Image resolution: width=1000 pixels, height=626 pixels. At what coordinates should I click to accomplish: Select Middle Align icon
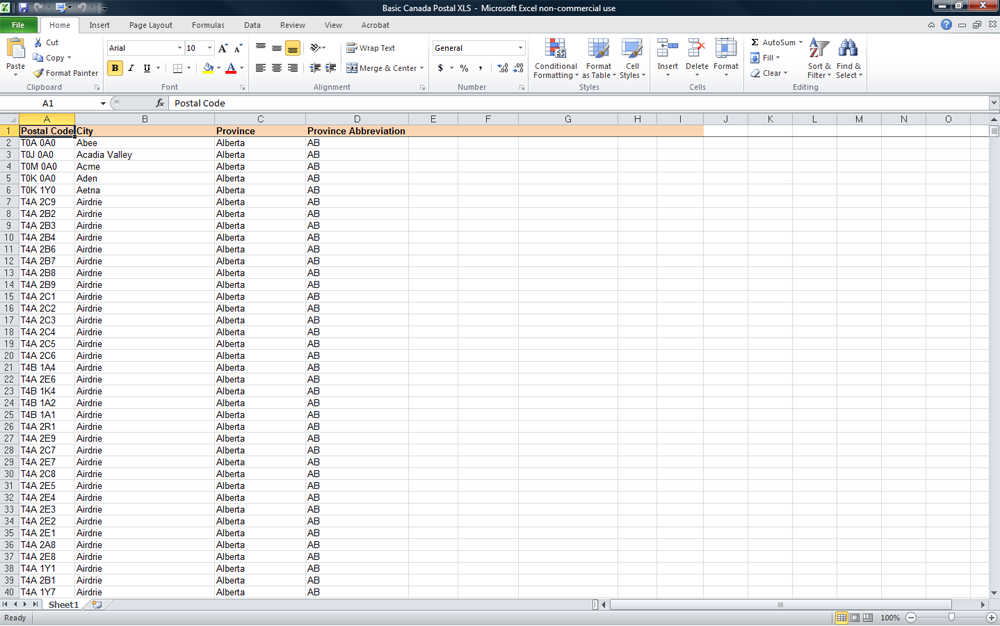point(276,48)
